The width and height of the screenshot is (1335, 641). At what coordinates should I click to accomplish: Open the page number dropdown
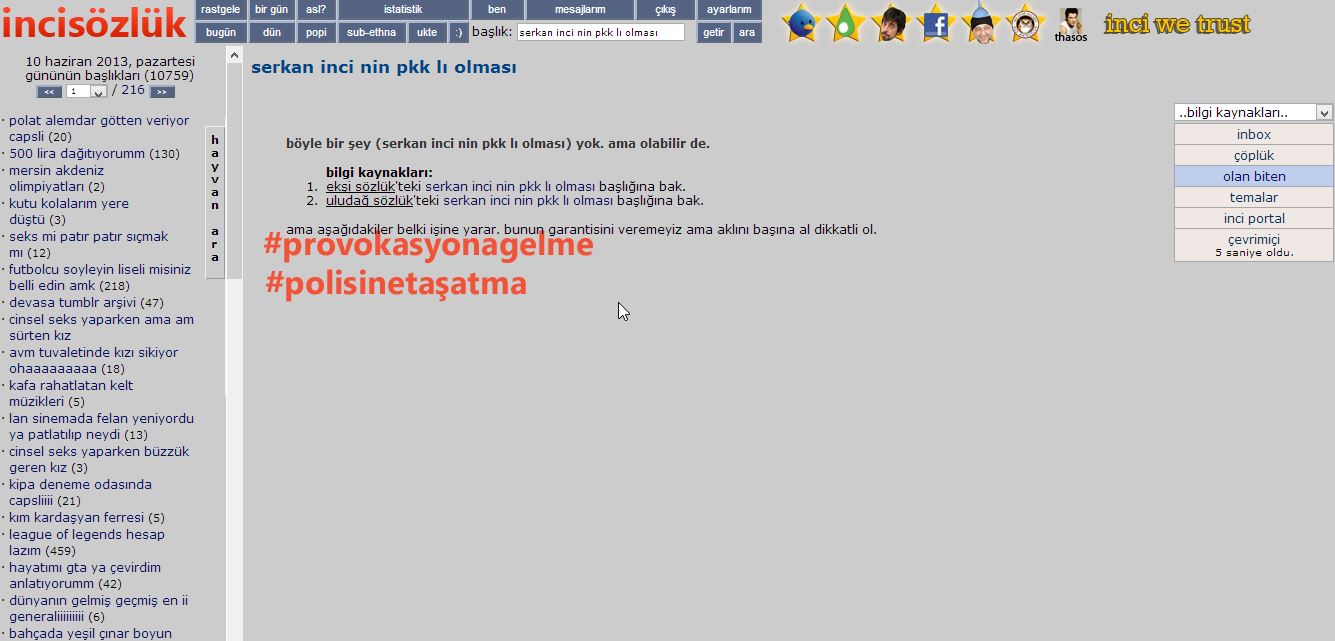coord(87,91)
